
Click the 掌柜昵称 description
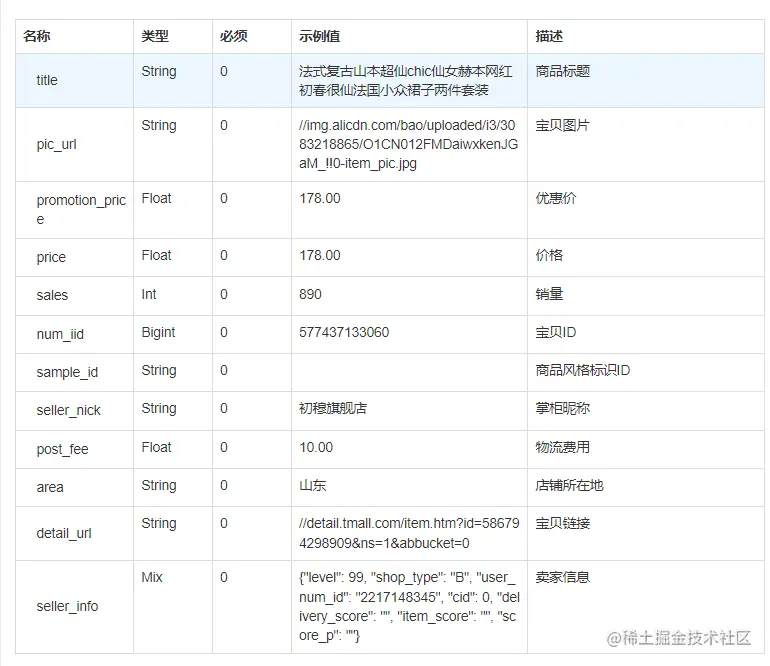tap(563, 408)
